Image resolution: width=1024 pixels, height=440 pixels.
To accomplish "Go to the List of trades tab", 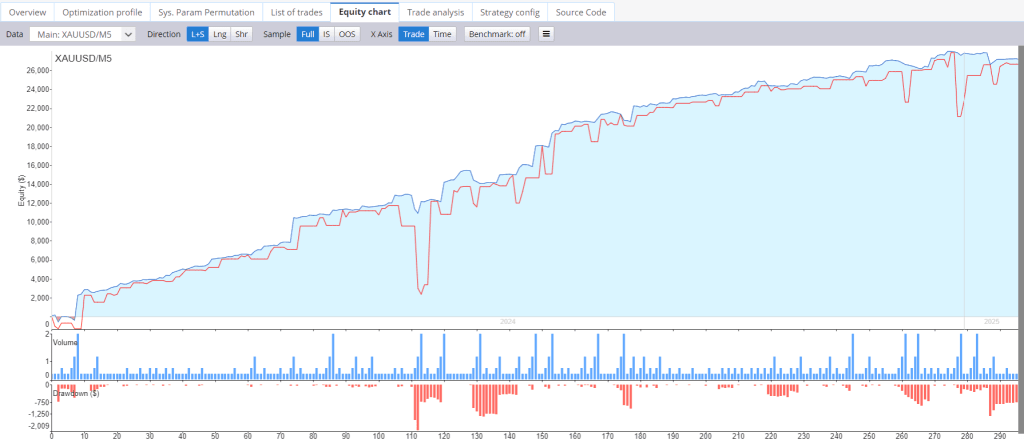I will click(x=296, y=12).
